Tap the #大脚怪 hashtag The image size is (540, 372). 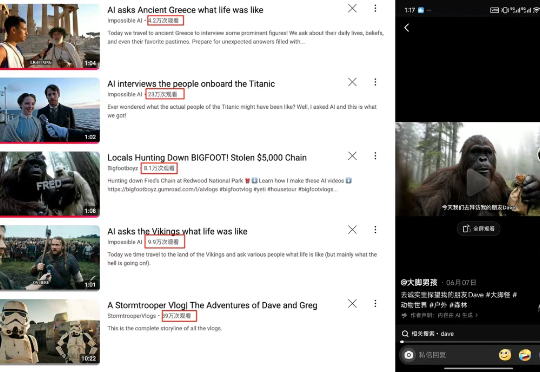[498, 295]
